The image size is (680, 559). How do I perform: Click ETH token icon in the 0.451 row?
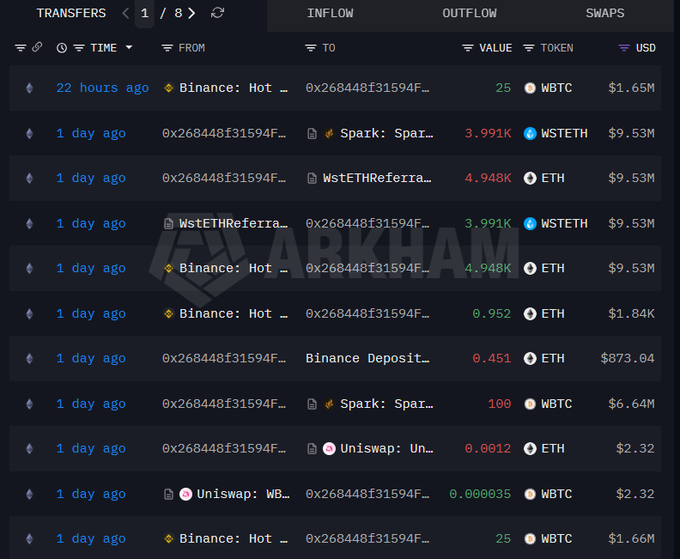click(x=530, y=359)
